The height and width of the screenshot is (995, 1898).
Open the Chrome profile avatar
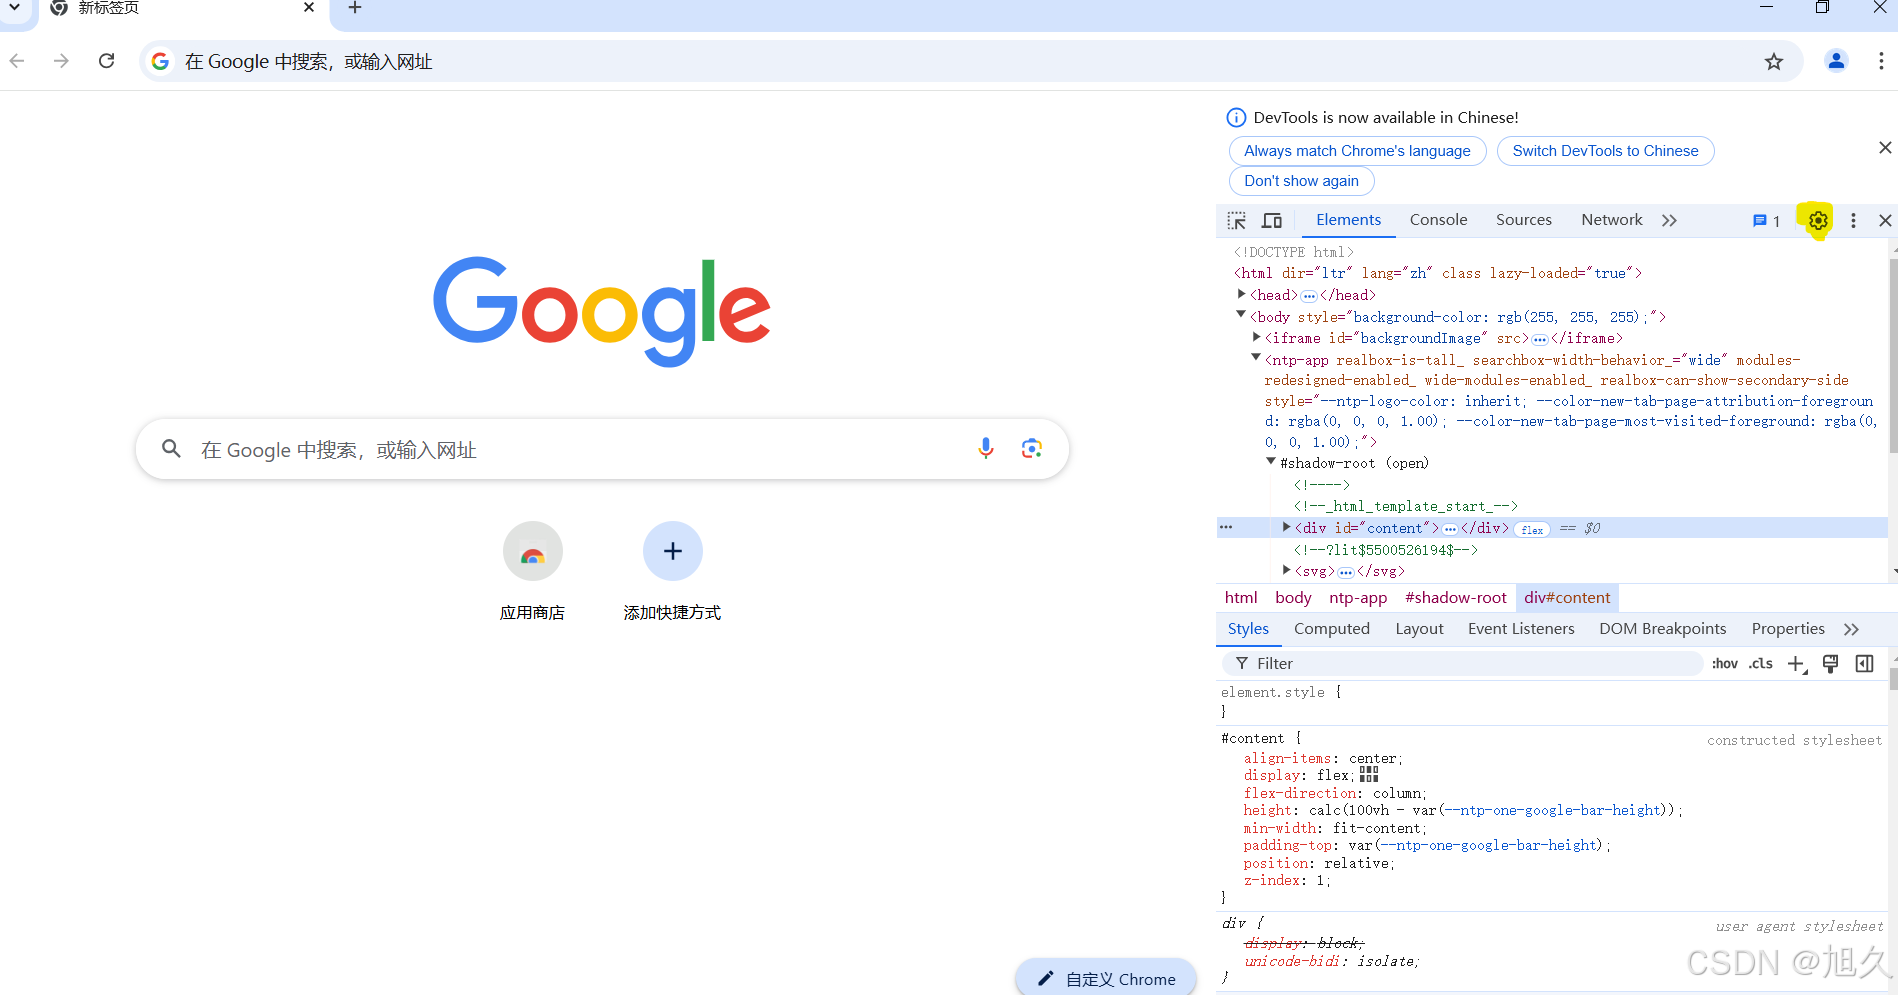[1836, 62]
